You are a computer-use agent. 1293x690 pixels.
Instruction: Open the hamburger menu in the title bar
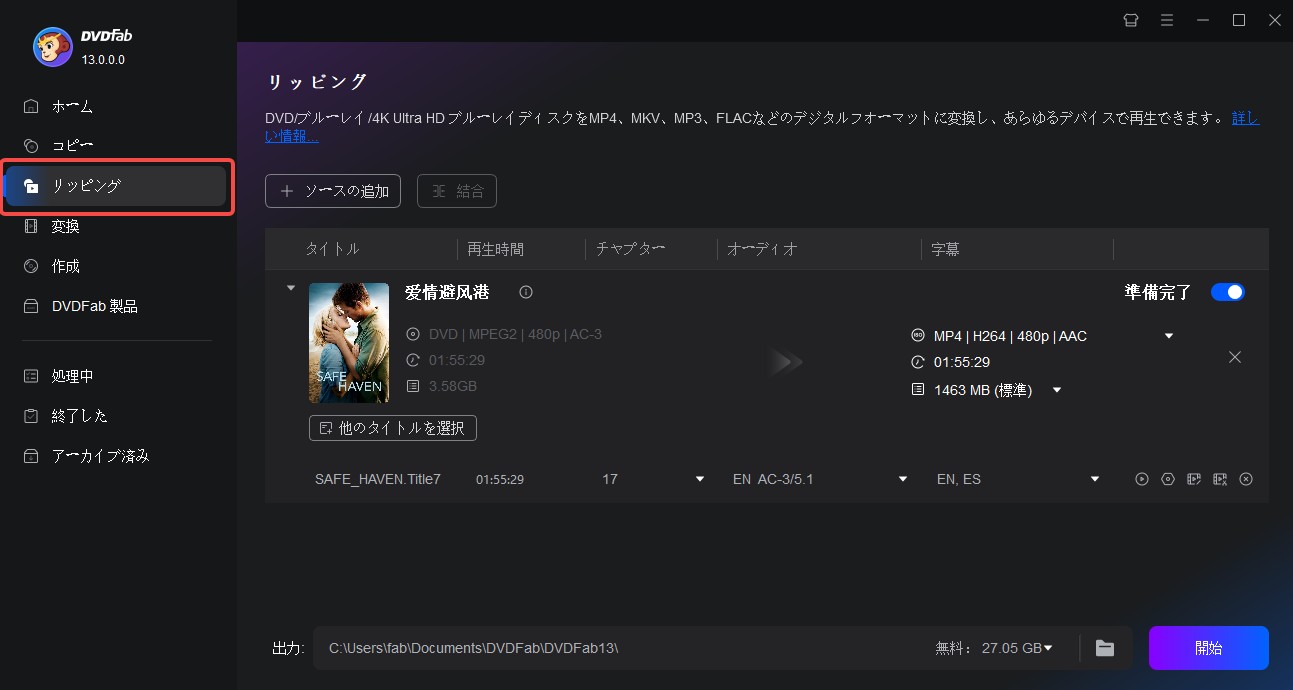tap(1167, 20)
